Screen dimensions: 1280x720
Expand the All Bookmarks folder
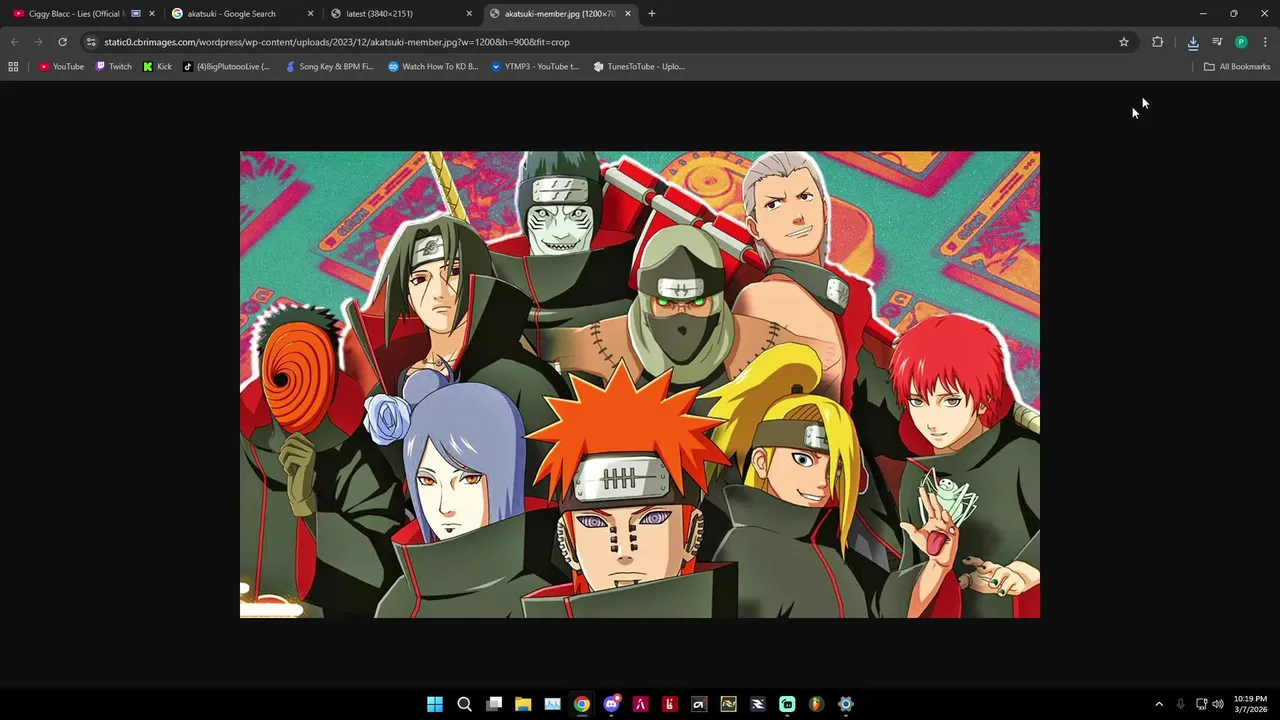click(x=1237, y=67)
